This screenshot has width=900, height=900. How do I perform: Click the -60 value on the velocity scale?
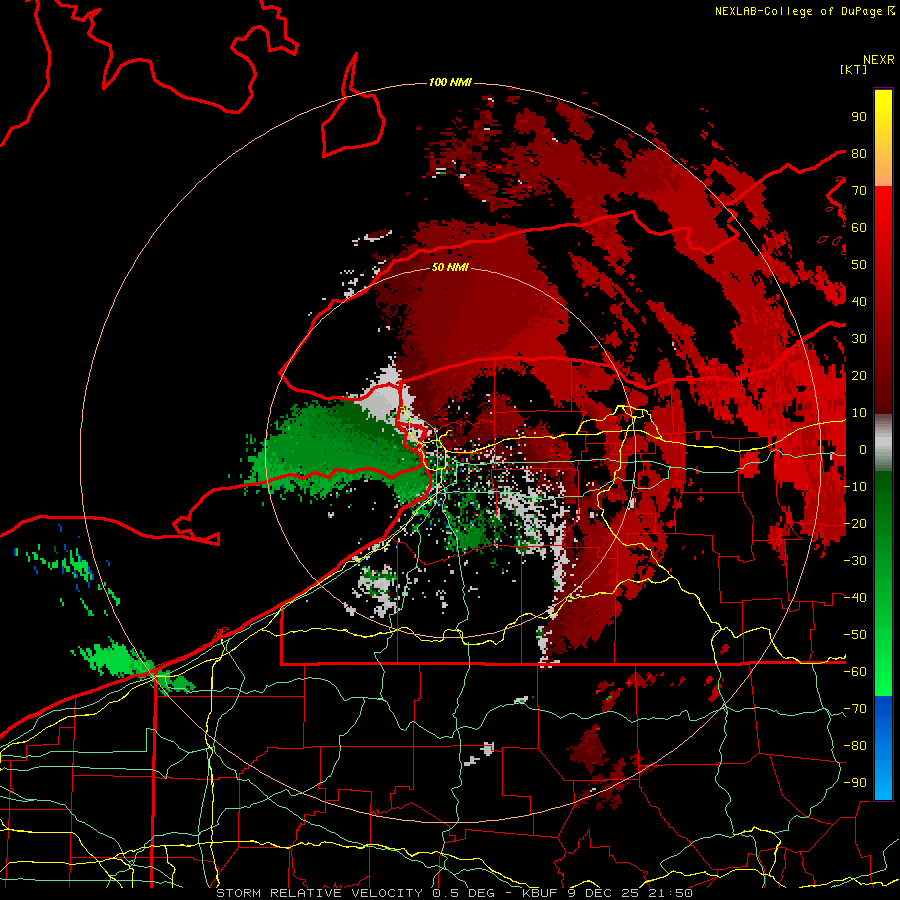pyautogui.click(x=855, y=672)
